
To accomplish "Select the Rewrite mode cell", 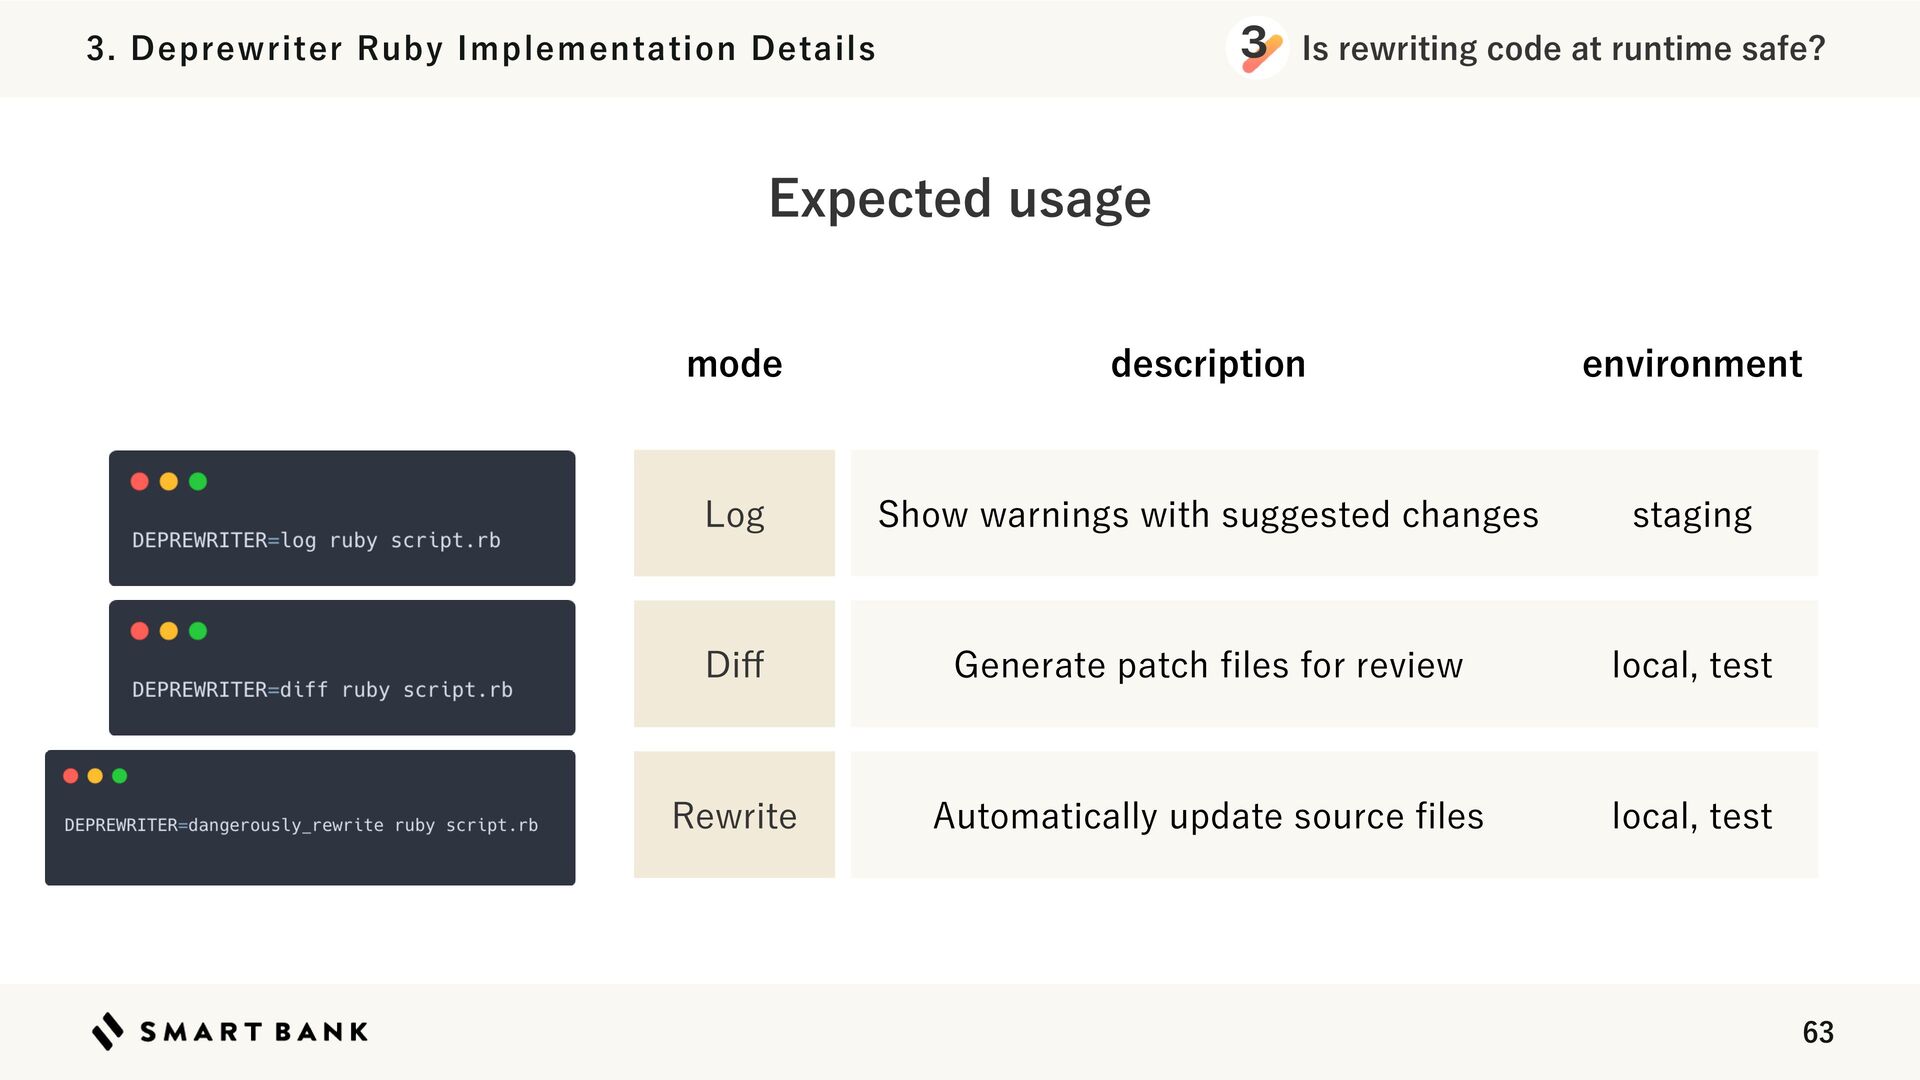I will [x=734, y=815].
